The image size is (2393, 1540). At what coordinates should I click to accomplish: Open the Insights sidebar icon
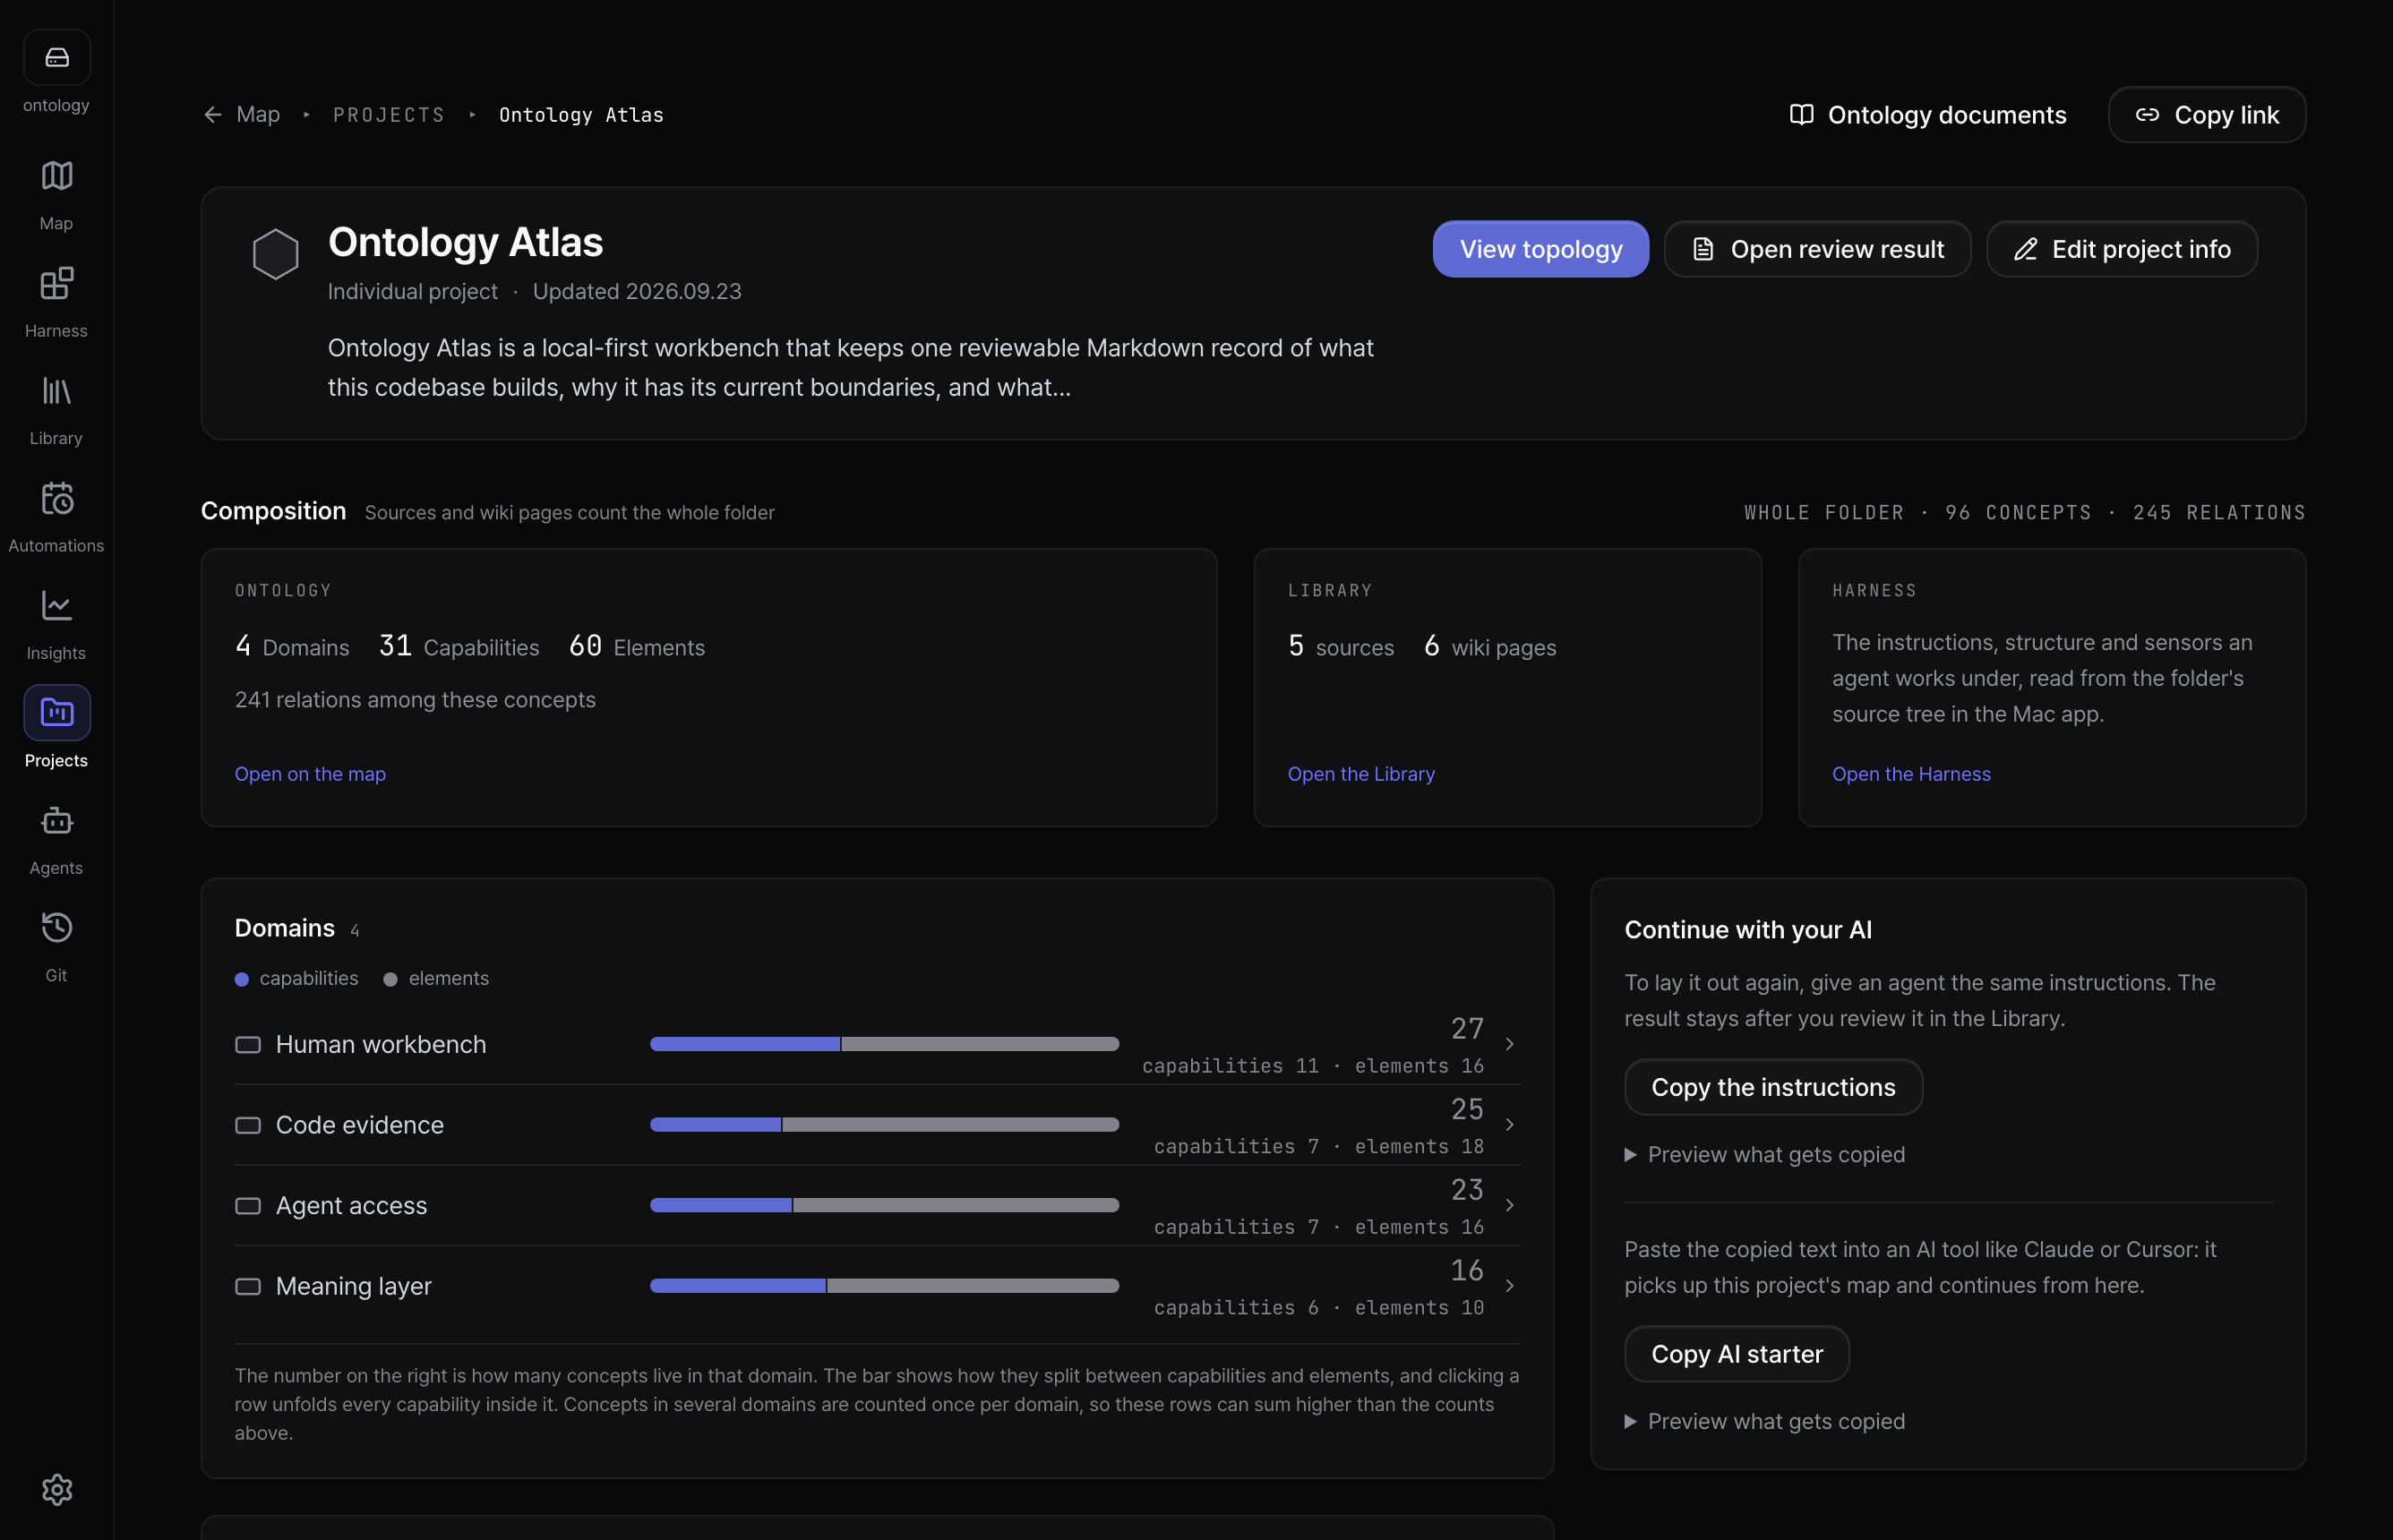click(x=57, y=606)
